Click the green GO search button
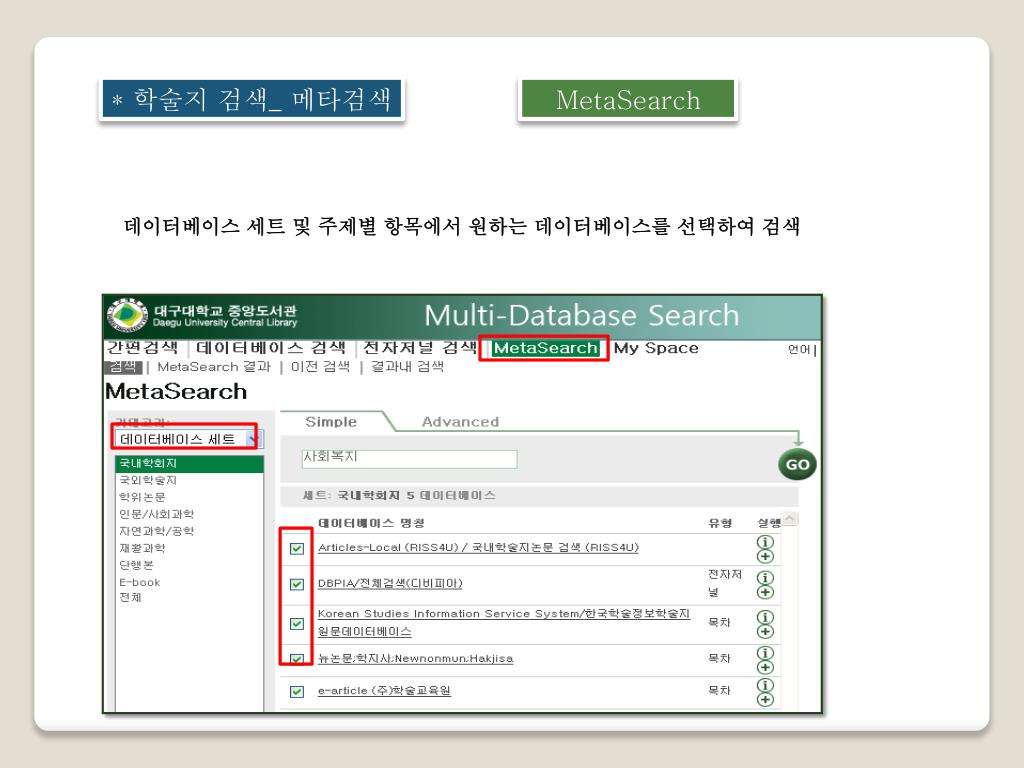 coord(797,464)
